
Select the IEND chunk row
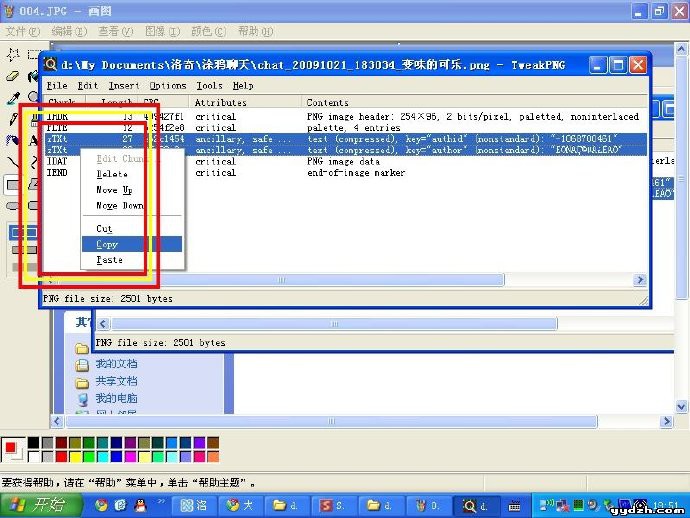tap(58, 173)
